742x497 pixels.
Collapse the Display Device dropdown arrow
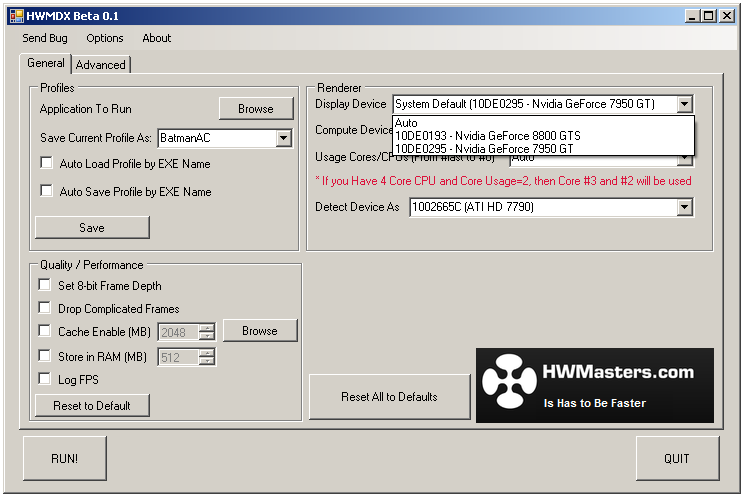684,104
